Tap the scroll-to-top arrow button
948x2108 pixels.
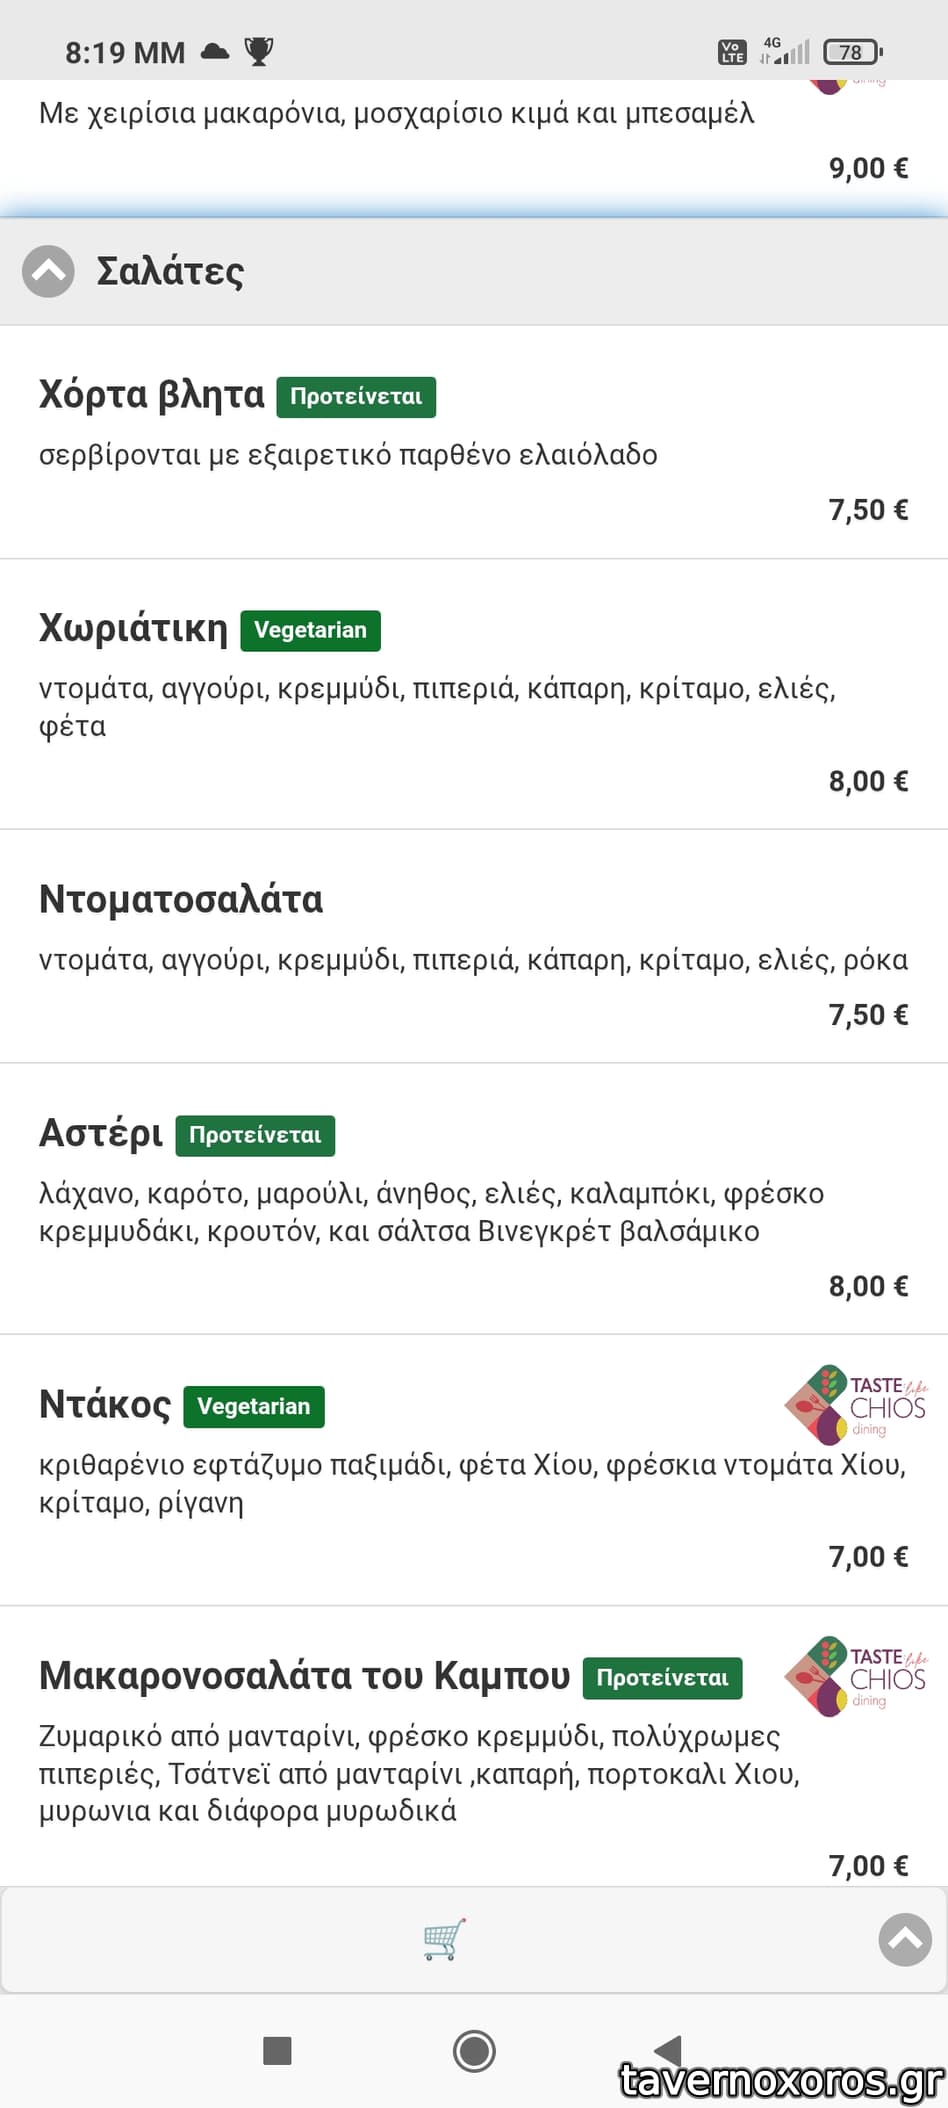click(905, 1939)
